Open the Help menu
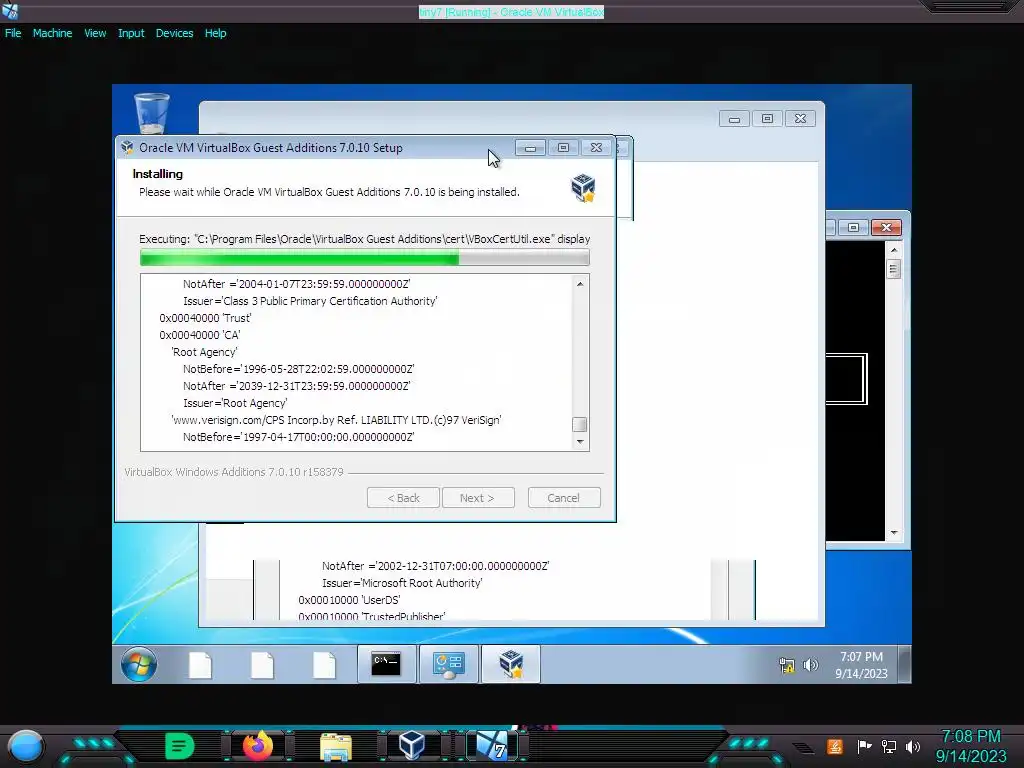 point(216,33)
